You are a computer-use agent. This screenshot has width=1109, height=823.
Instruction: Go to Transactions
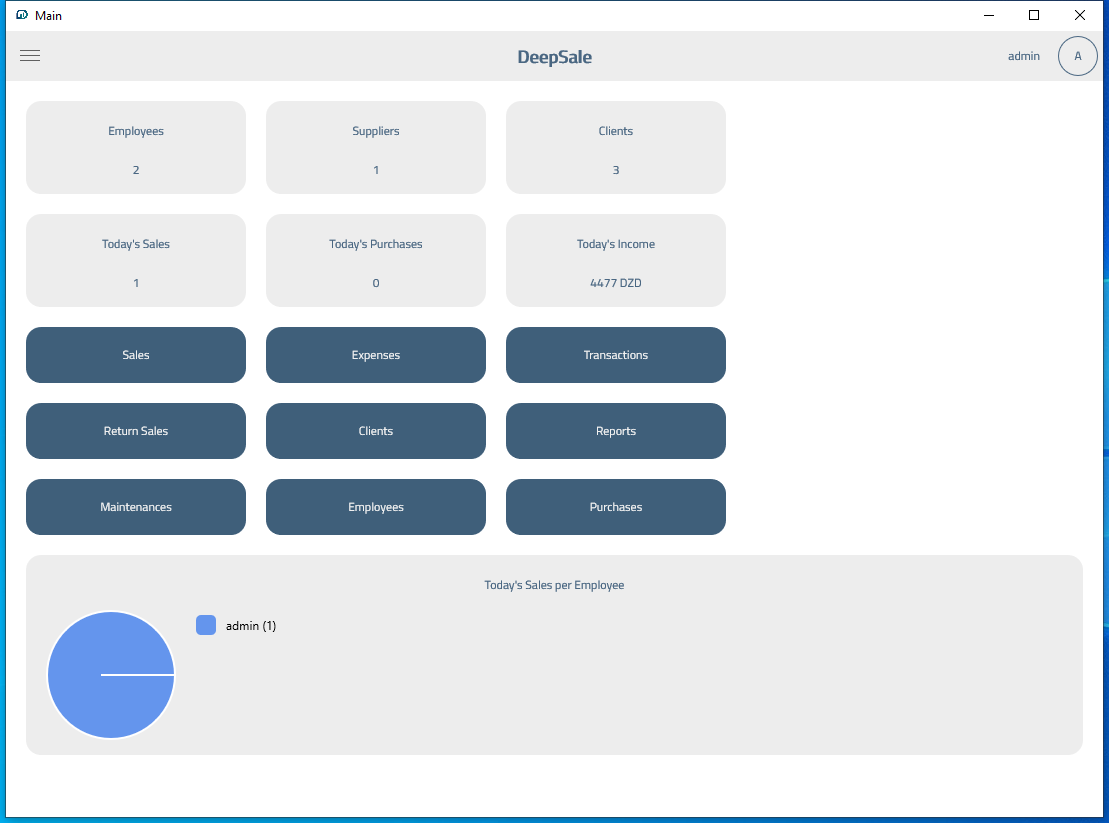point(615,355)
